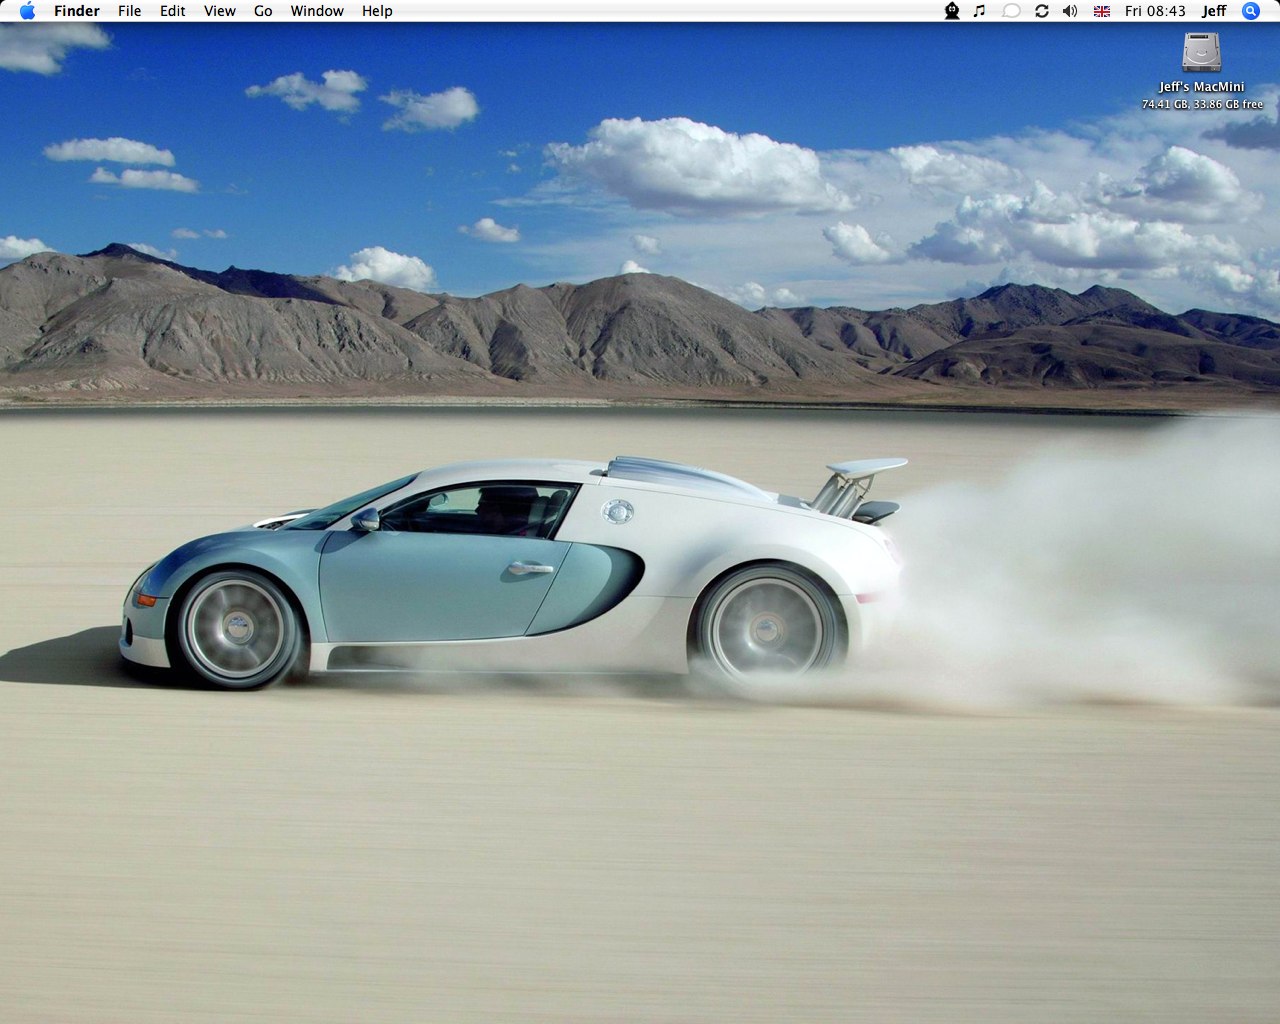Open the Finder application menu
The image size is (1280, 1024).
pyautogui.click(x=77, y=11)
